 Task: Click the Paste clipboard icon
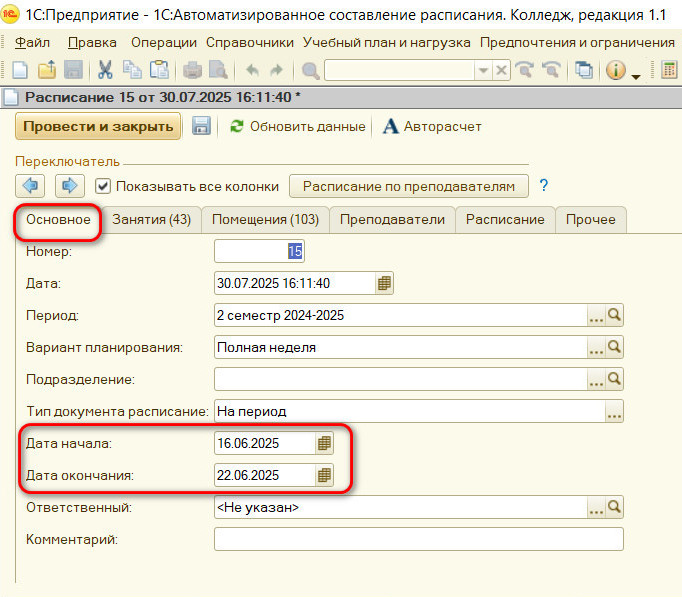159,70
